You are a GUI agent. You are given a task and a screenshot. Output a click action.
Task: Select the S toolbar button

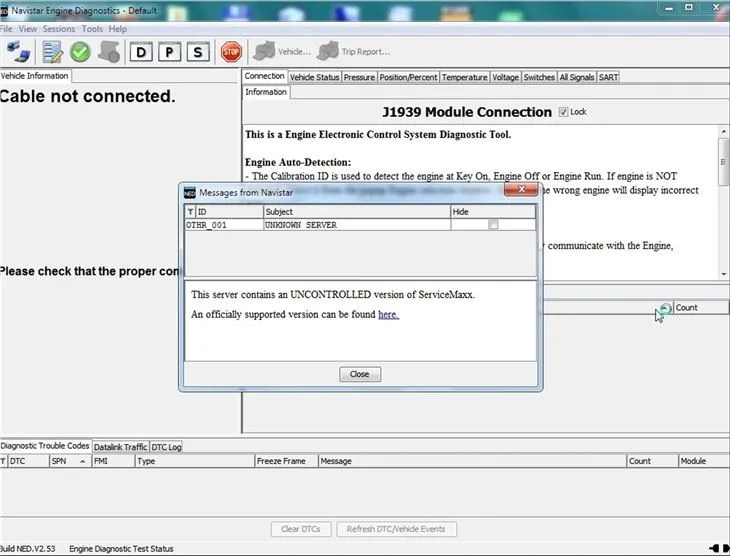point(198,52)
